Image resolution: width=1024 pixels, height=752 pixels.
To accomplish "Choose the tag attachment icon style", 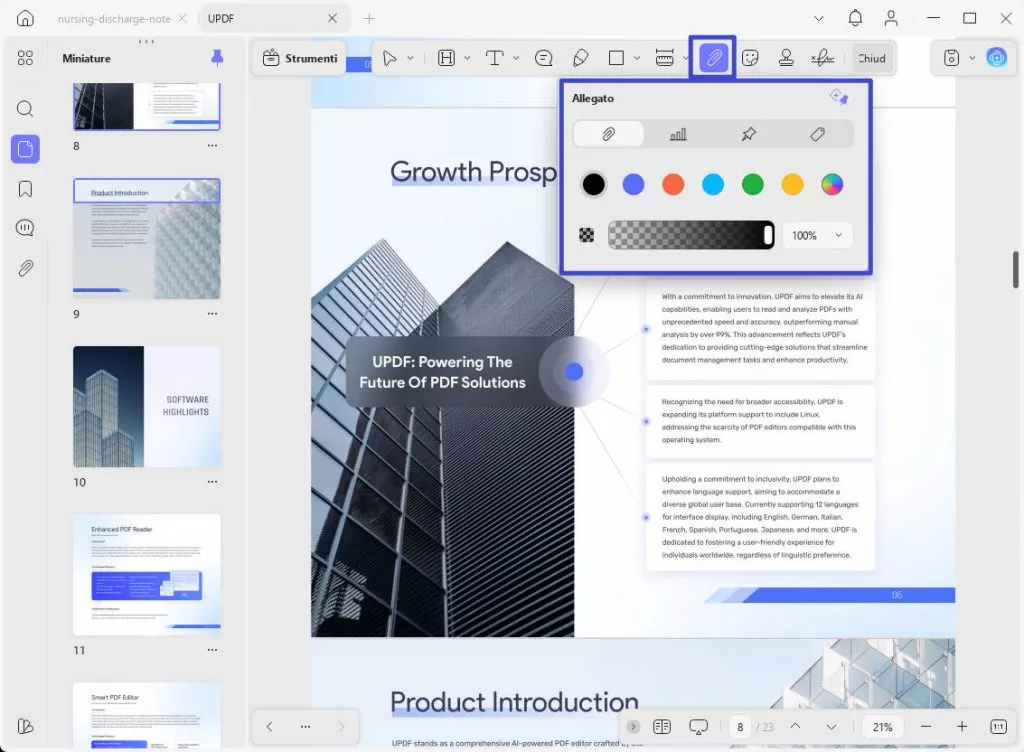I will tap(818, 134).
